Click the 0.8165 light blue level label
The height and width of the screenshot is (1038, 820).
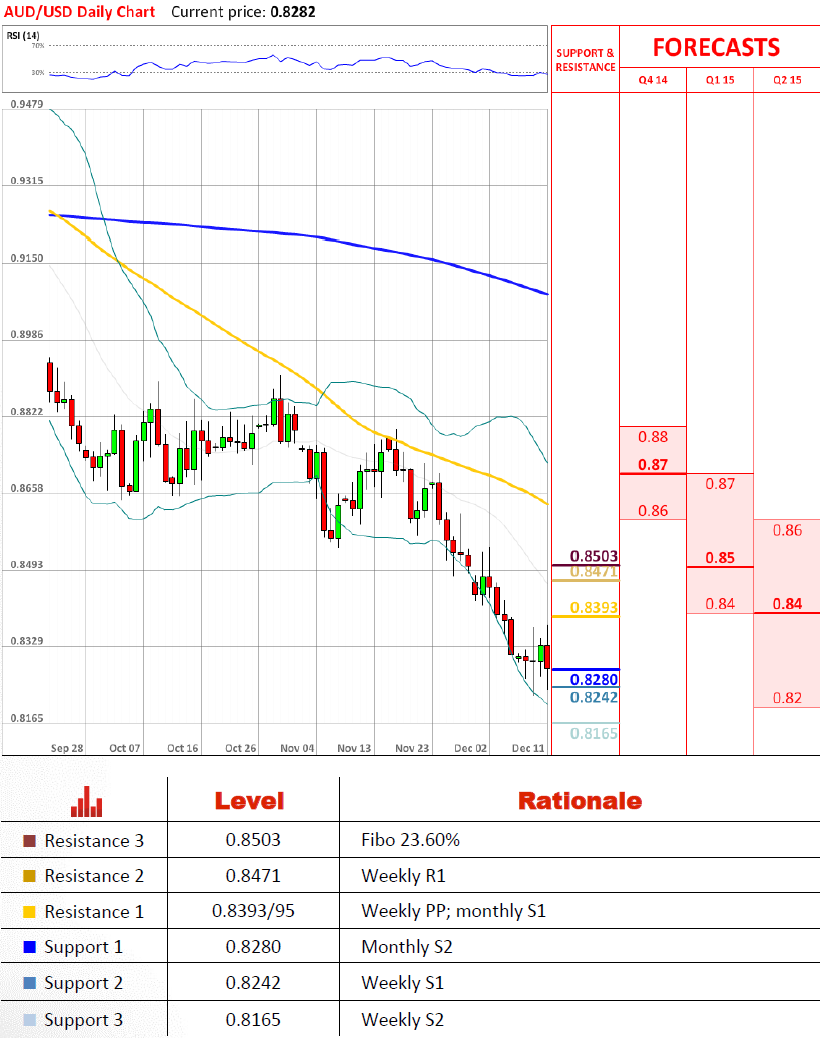[x=594, y=733]
